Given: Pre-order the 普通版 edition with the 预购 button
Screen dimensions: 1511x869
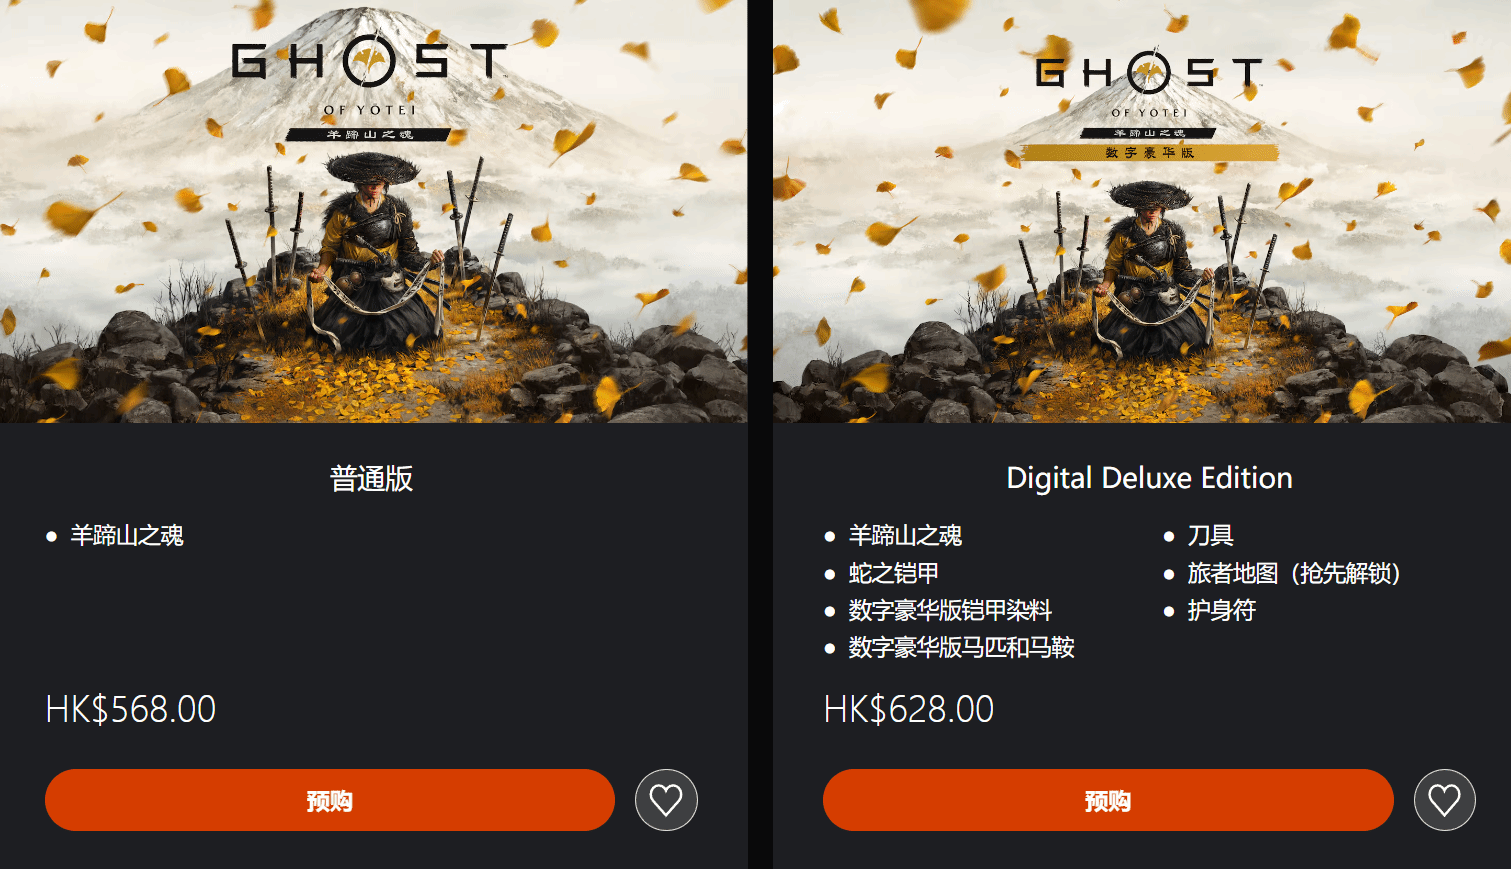Looking at the screenshot, I should (330, 800).
